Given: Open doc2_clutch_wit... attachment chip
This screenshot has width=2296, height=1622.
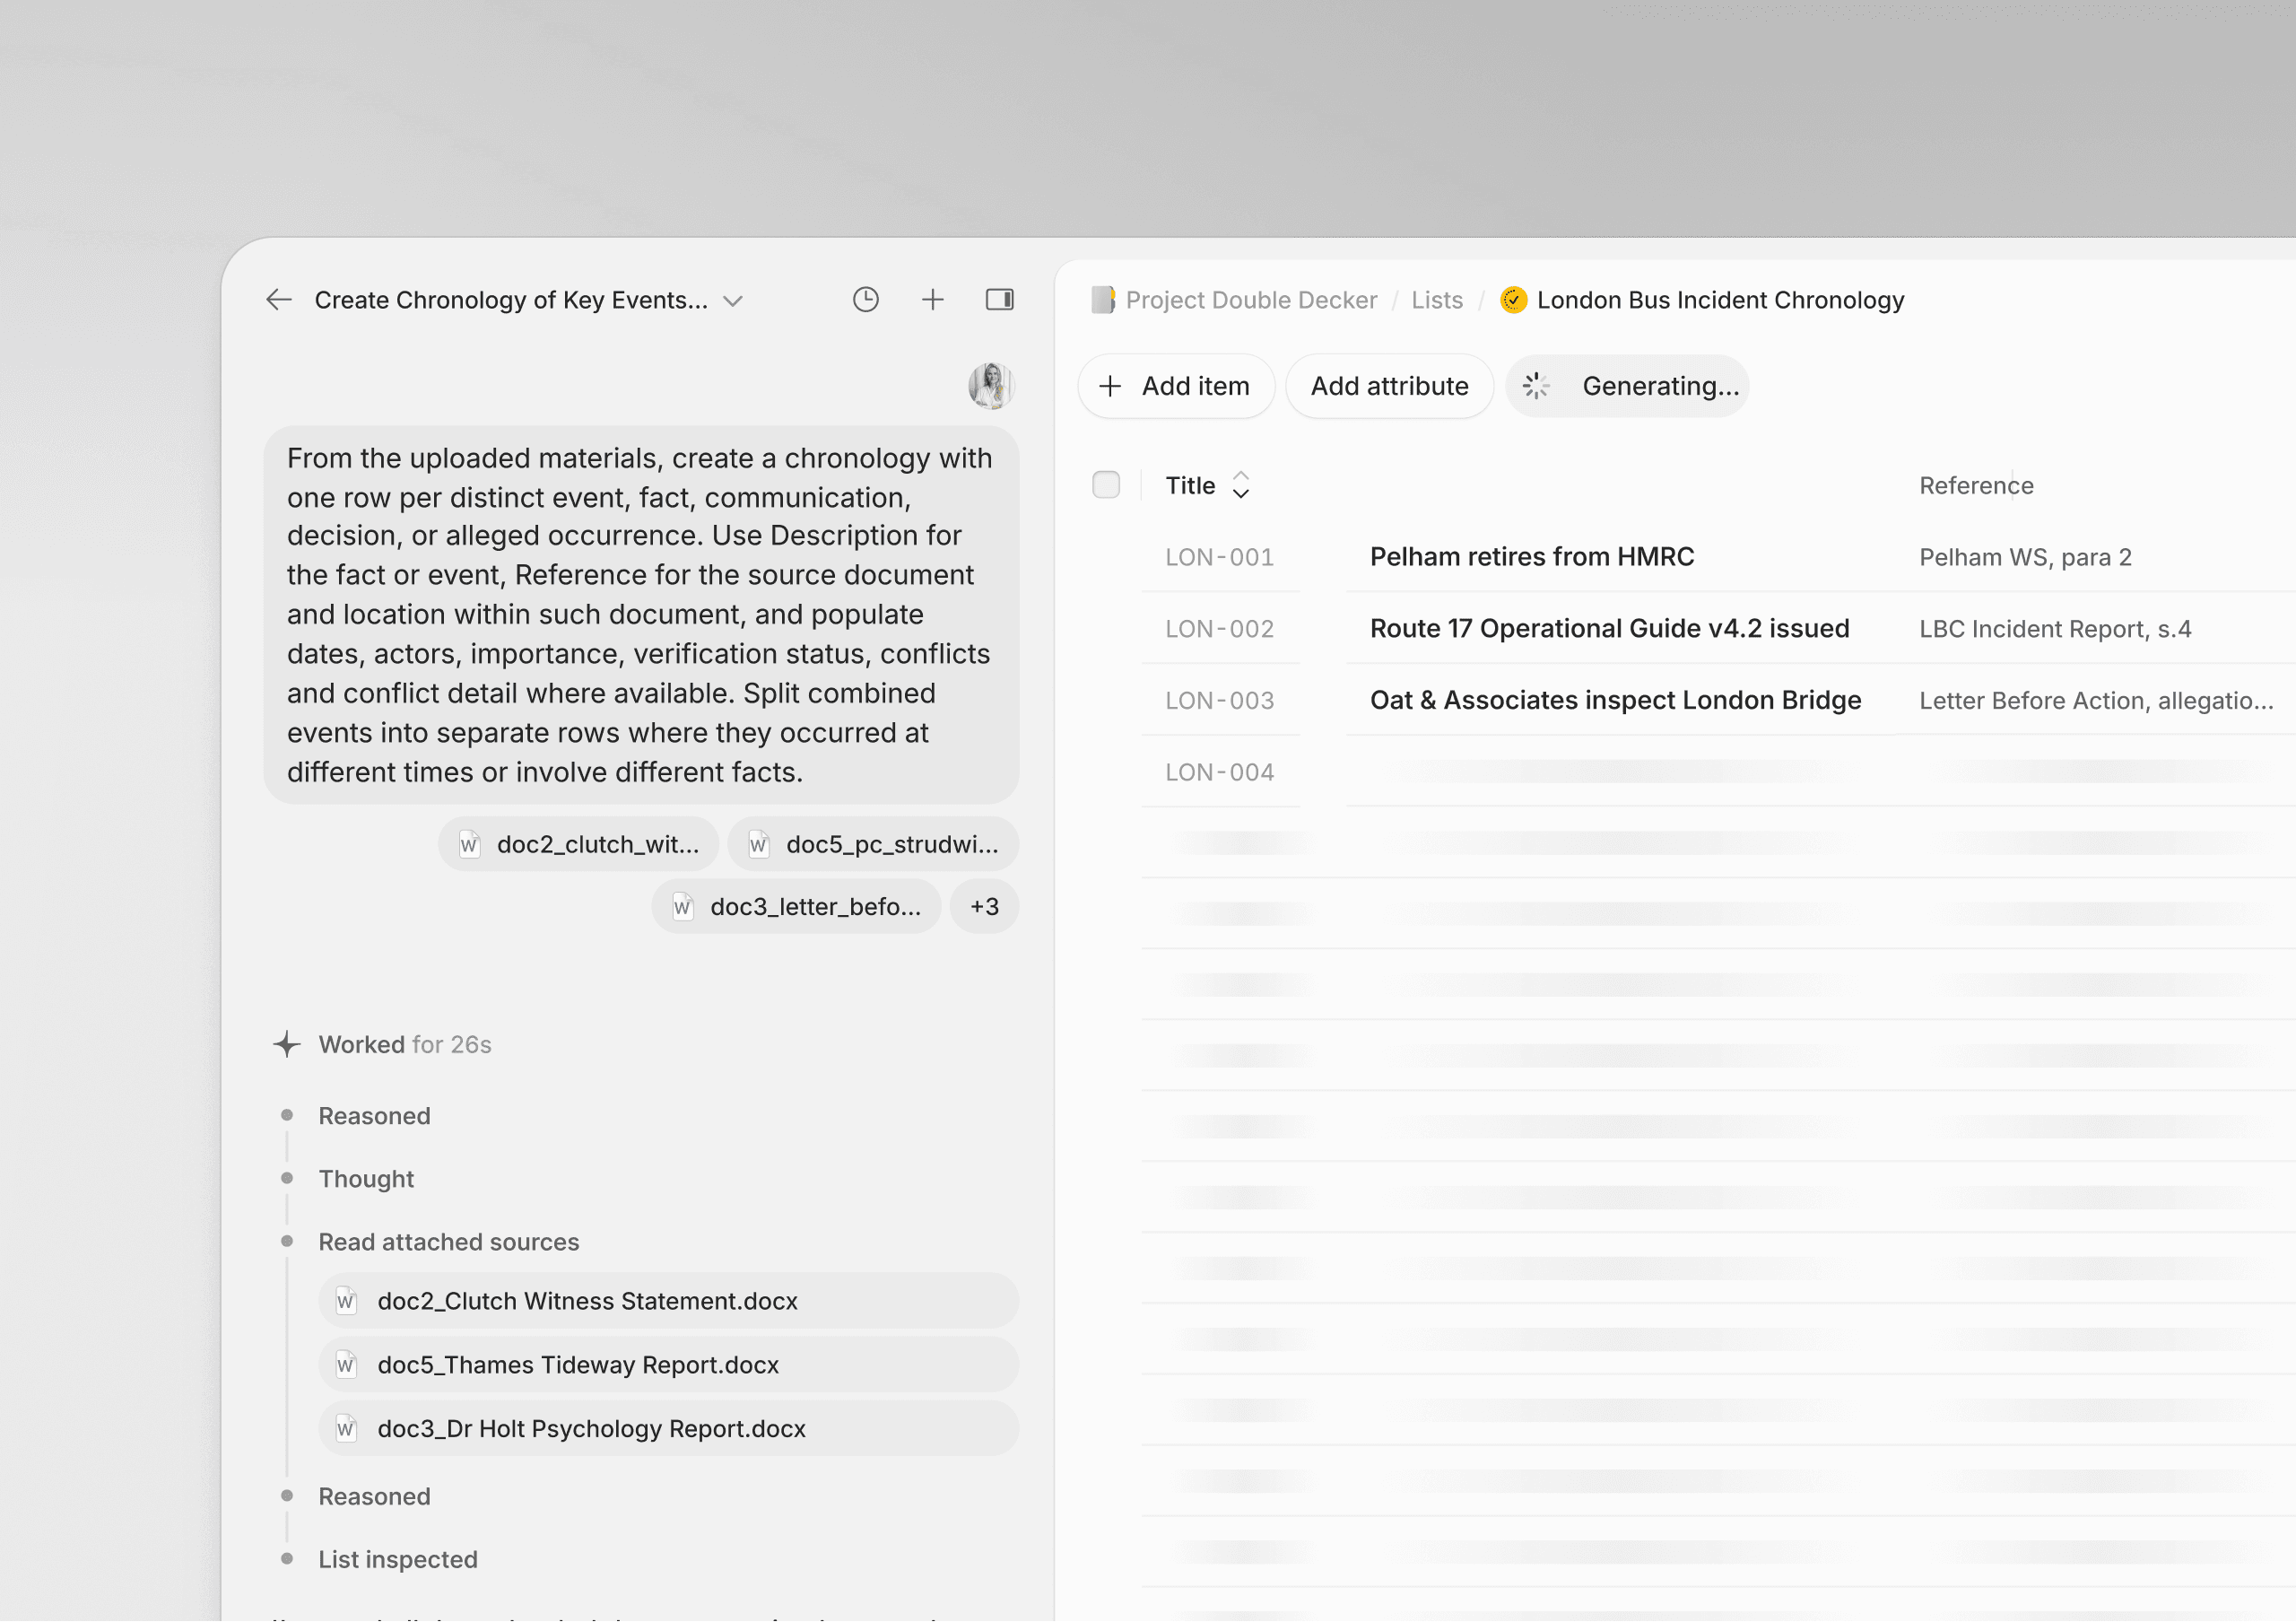Looking at the screenshot, I should tap(578, 845).
